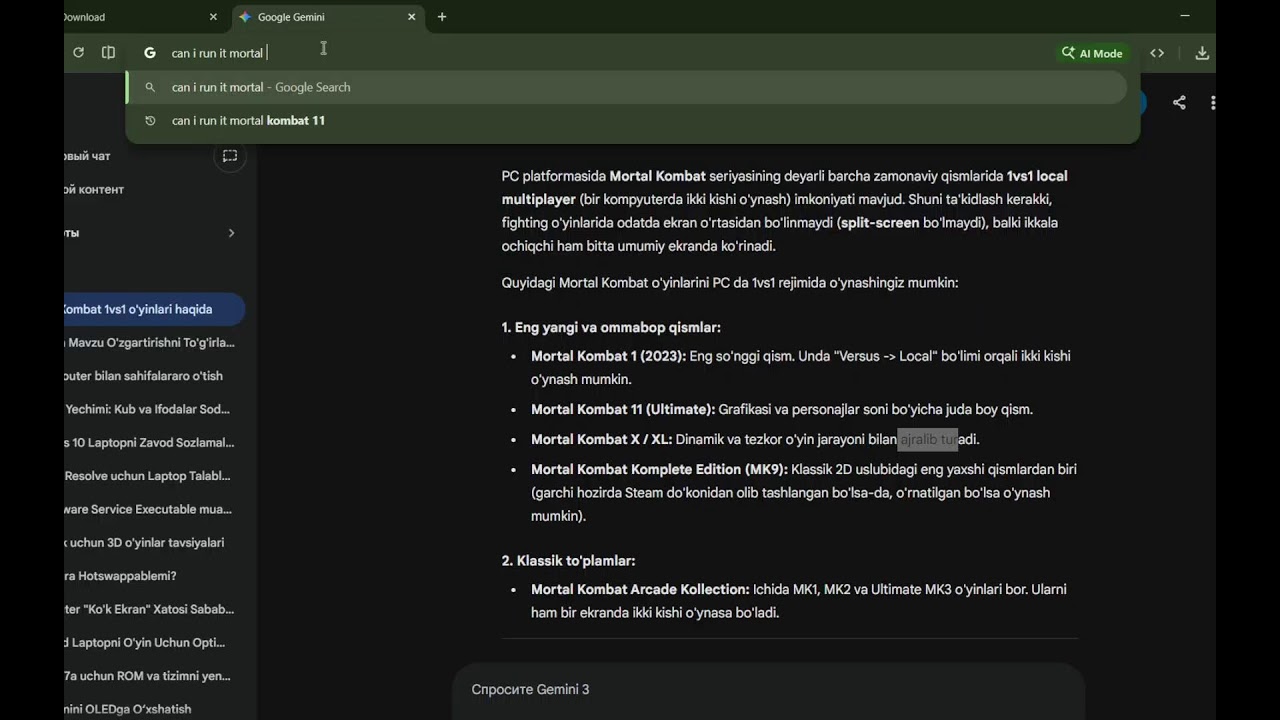This screenshot has height=720, width=1280.
Task: Click 'Mortal Kombat 11 (Ultimate):' bold text
Action: (623, 409)
